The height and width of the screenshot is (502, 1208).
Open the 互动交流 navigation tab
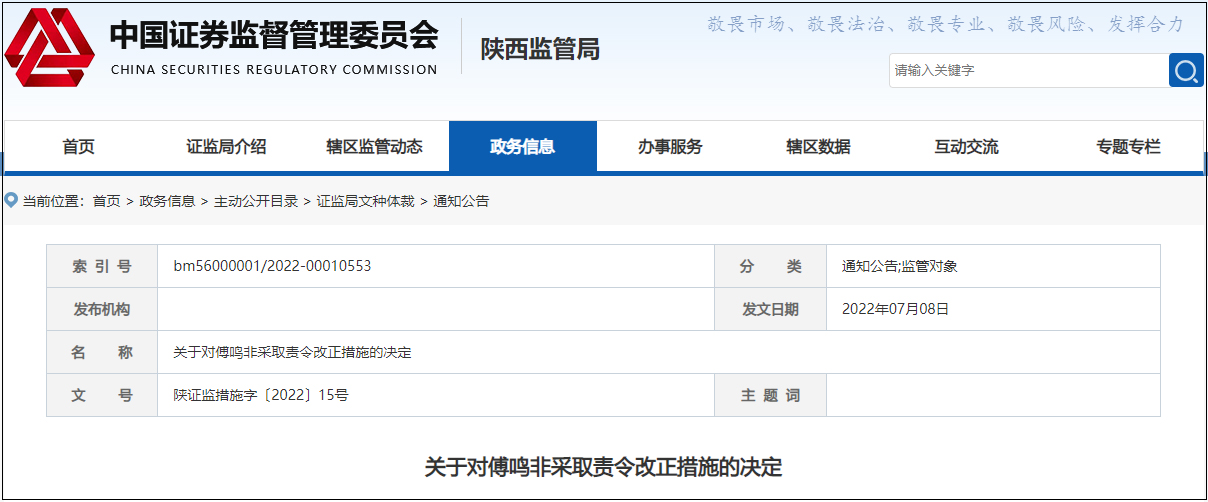pyautogui.click(x=967, y=147)
